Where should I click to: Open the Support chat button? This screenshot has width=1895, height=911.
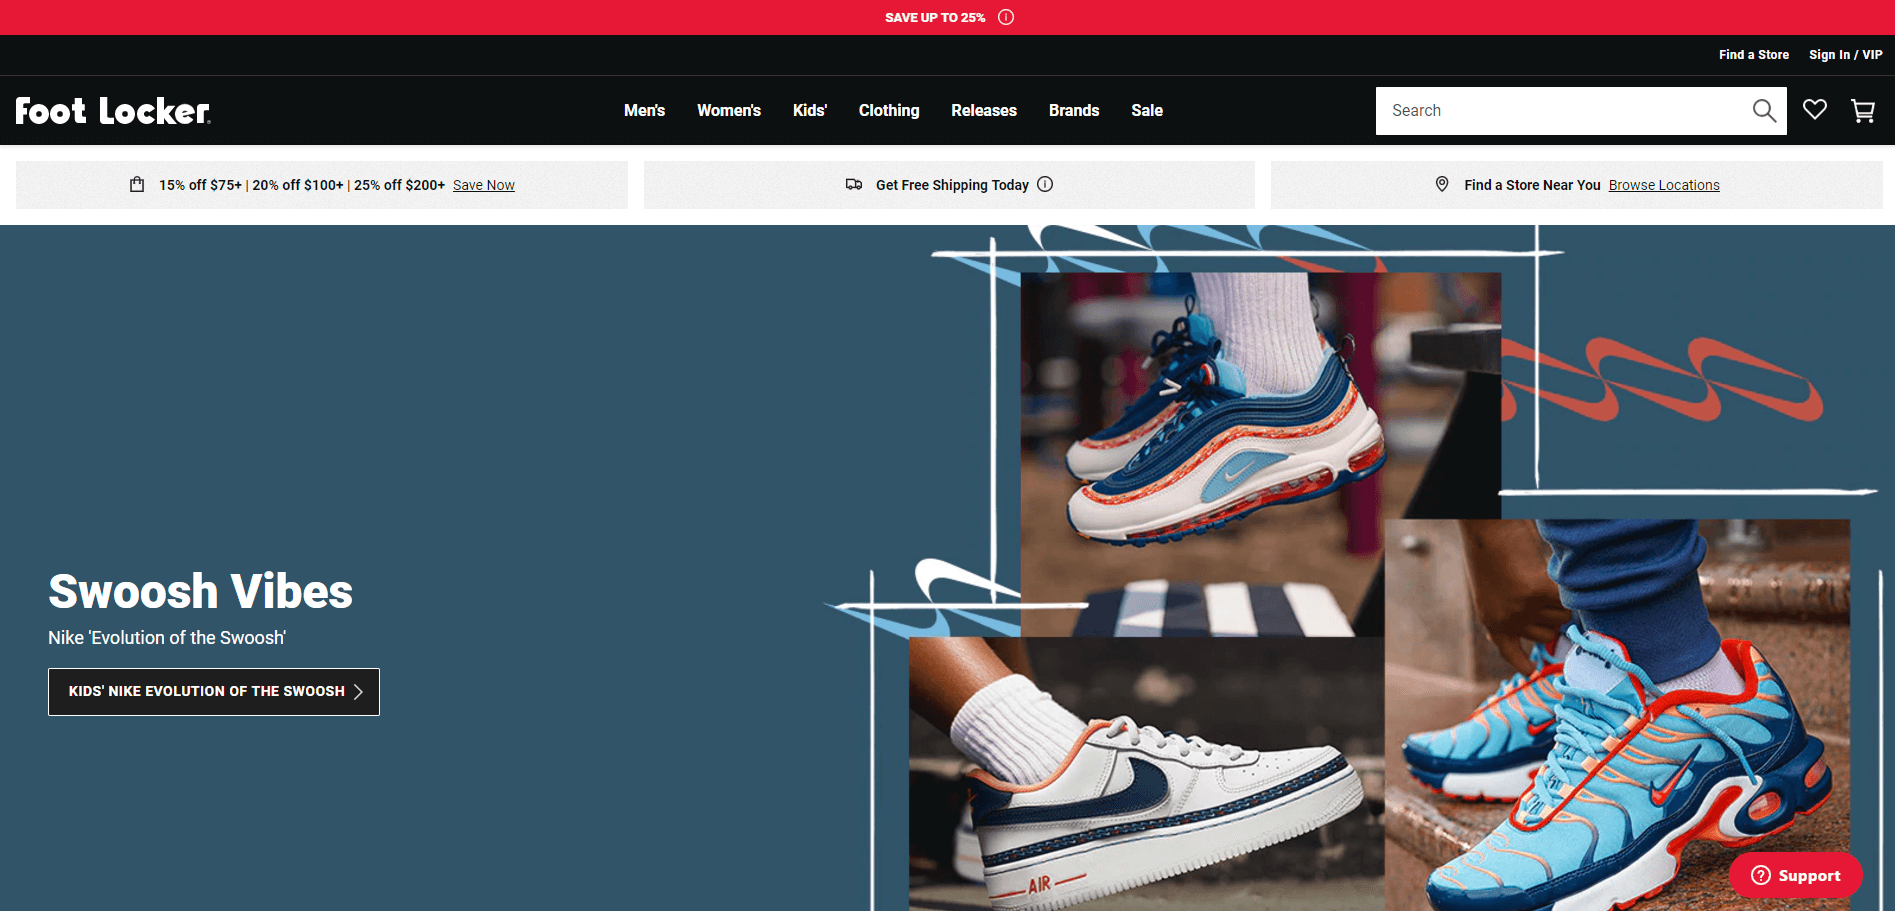pyautogui.click(x=1796, y=875)
